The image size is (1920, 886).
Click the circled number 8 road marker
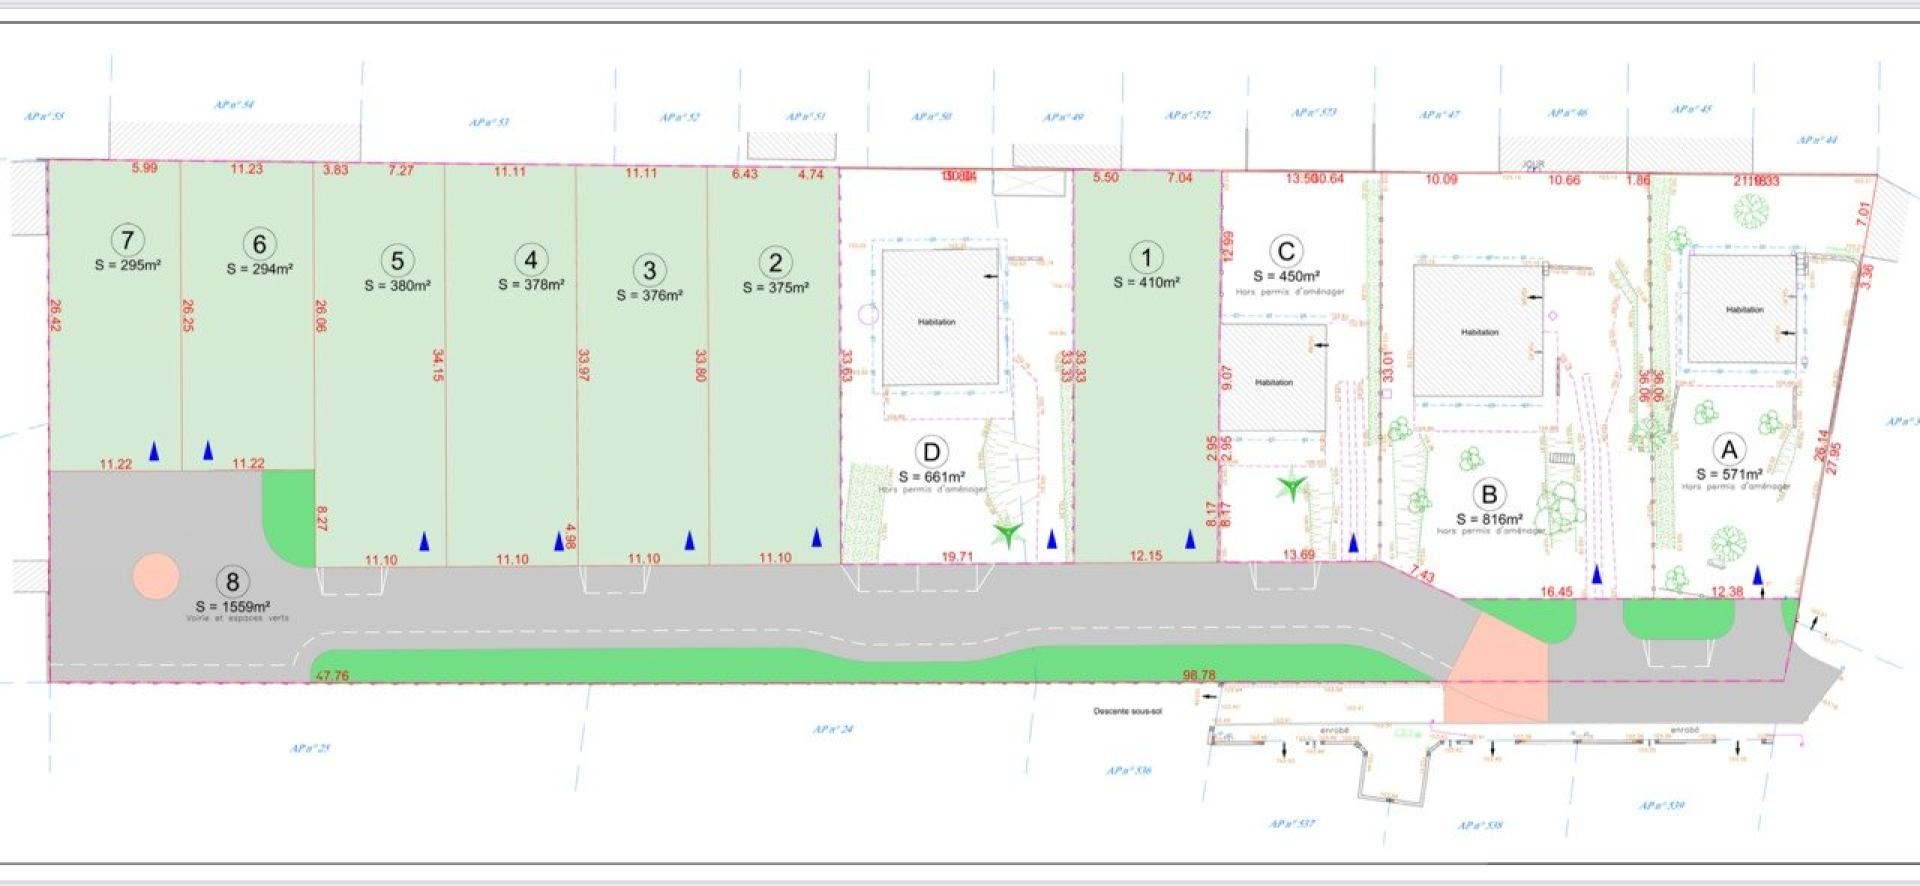coord(232,582)
